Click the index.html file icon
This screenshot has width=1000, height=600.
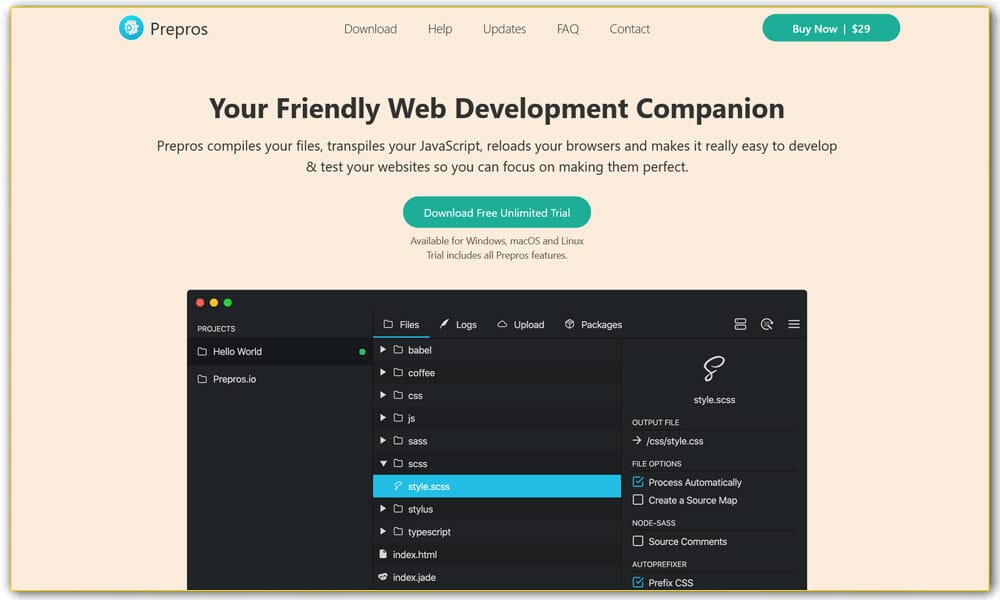383,554
